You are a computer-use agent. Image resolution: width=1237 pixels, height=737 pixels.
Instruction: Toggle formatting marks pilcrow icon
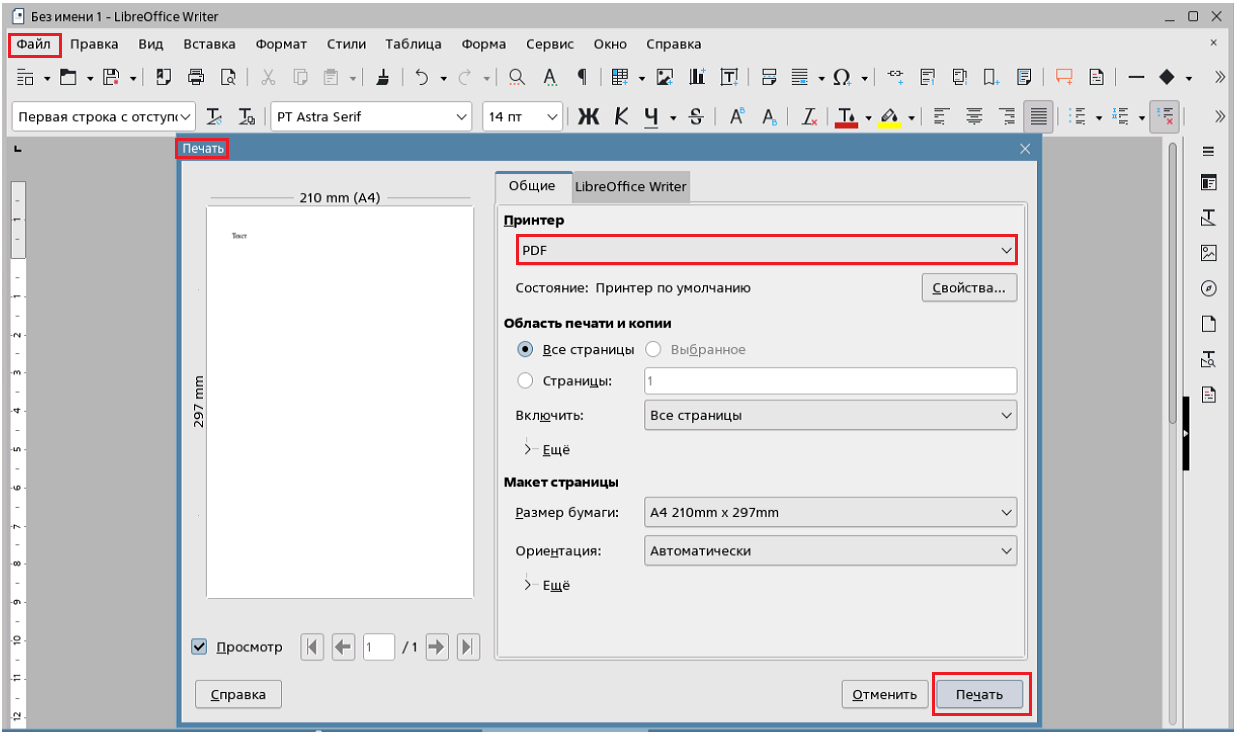point(582,77)
